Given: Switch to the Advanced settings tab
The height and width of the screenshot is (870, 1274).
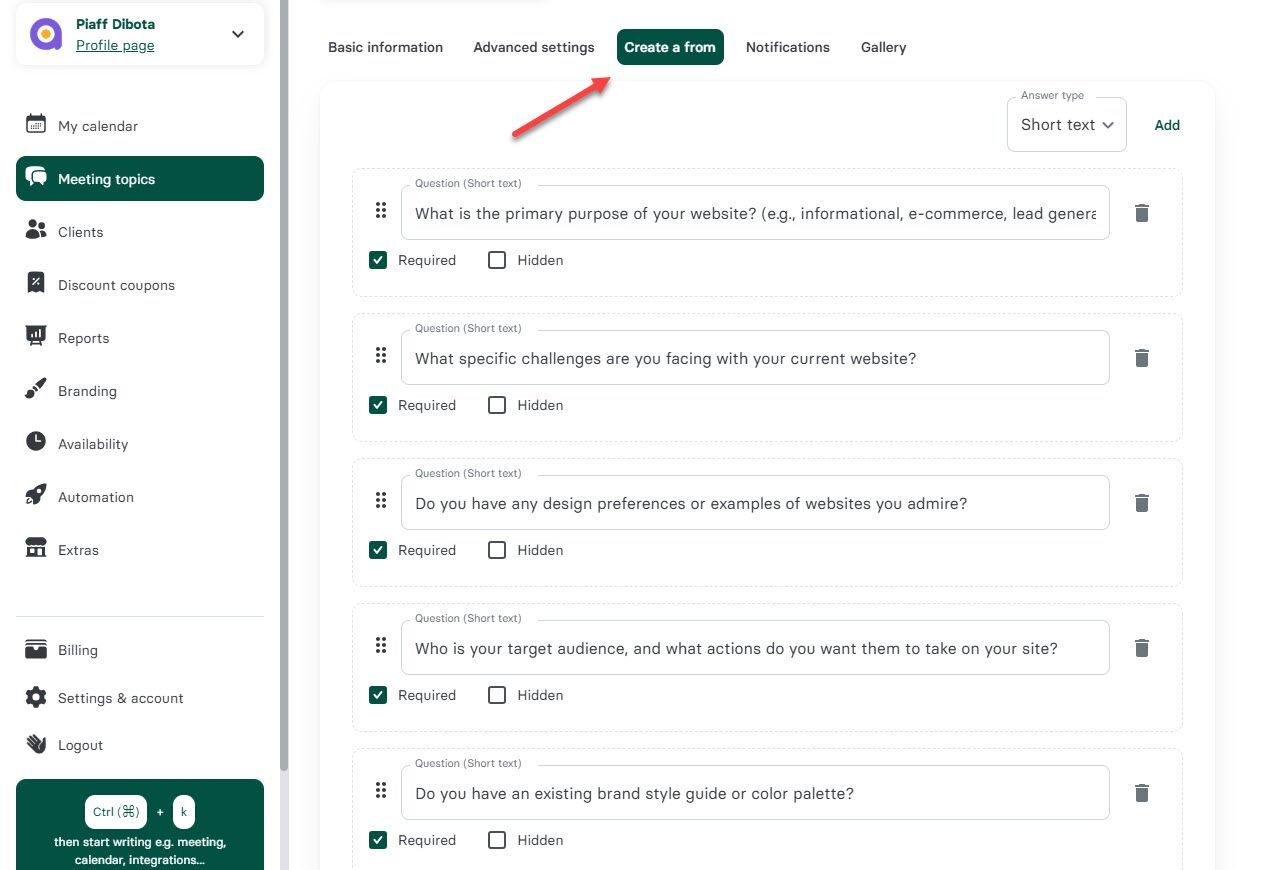Looking at the screenshot, I should click(x=534, y=47).
